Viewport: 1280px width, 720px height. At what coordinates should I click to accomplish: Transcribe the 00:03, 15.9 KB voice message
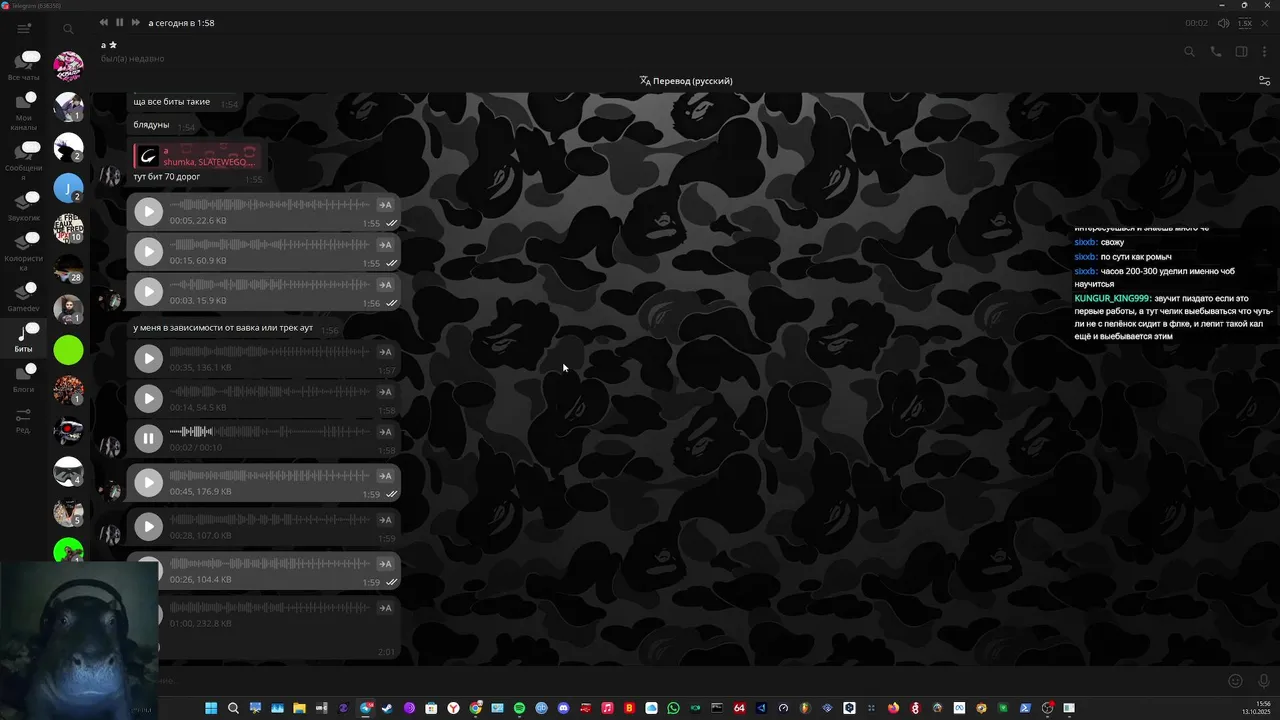pos(385,285)
